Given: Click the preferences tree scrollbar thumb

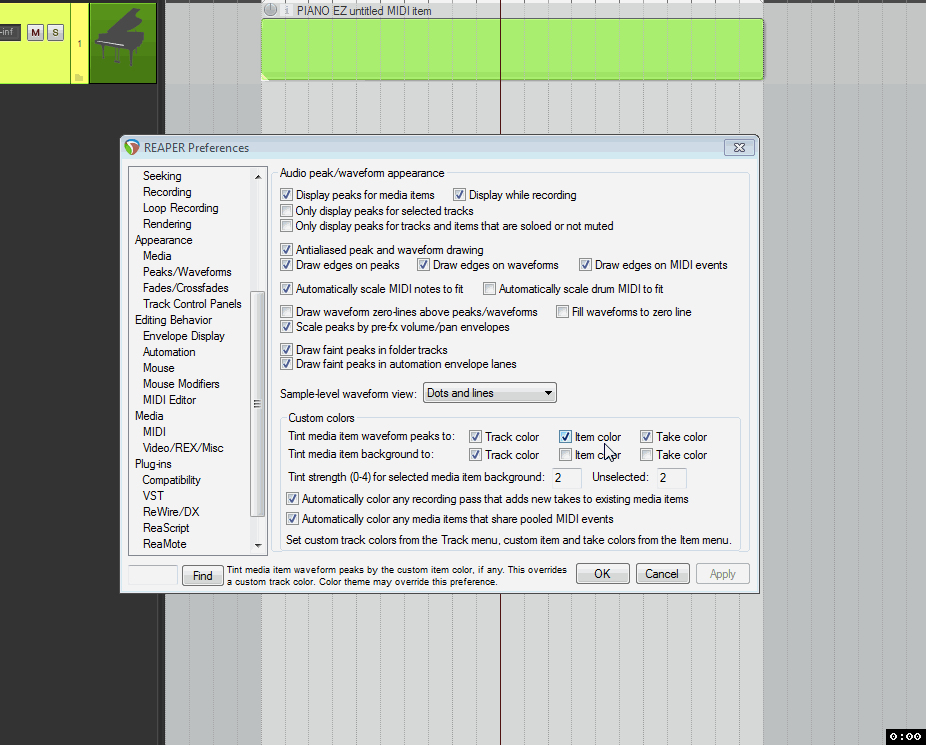Looking at the screenshot, I should click(257, 404).
